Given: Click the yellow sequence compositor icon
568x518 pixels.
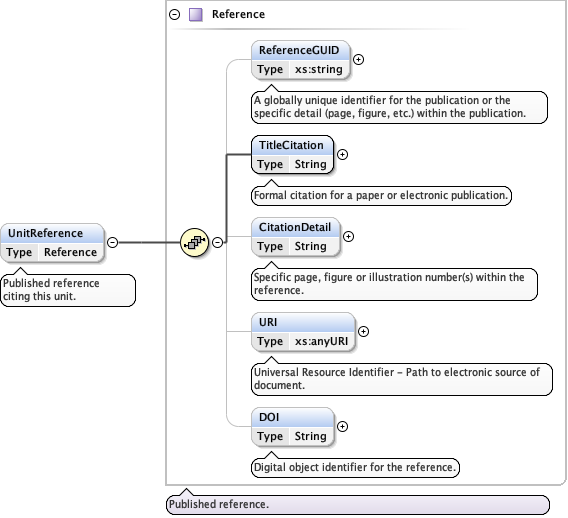Looking at the screenshot, I should tap(195, 242).
